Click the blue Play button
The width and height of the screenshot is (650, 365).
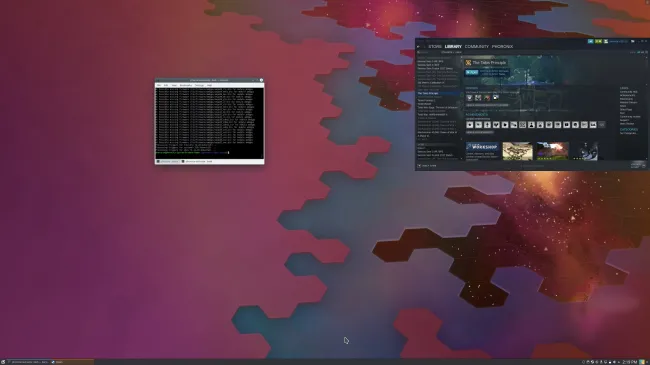472,72
